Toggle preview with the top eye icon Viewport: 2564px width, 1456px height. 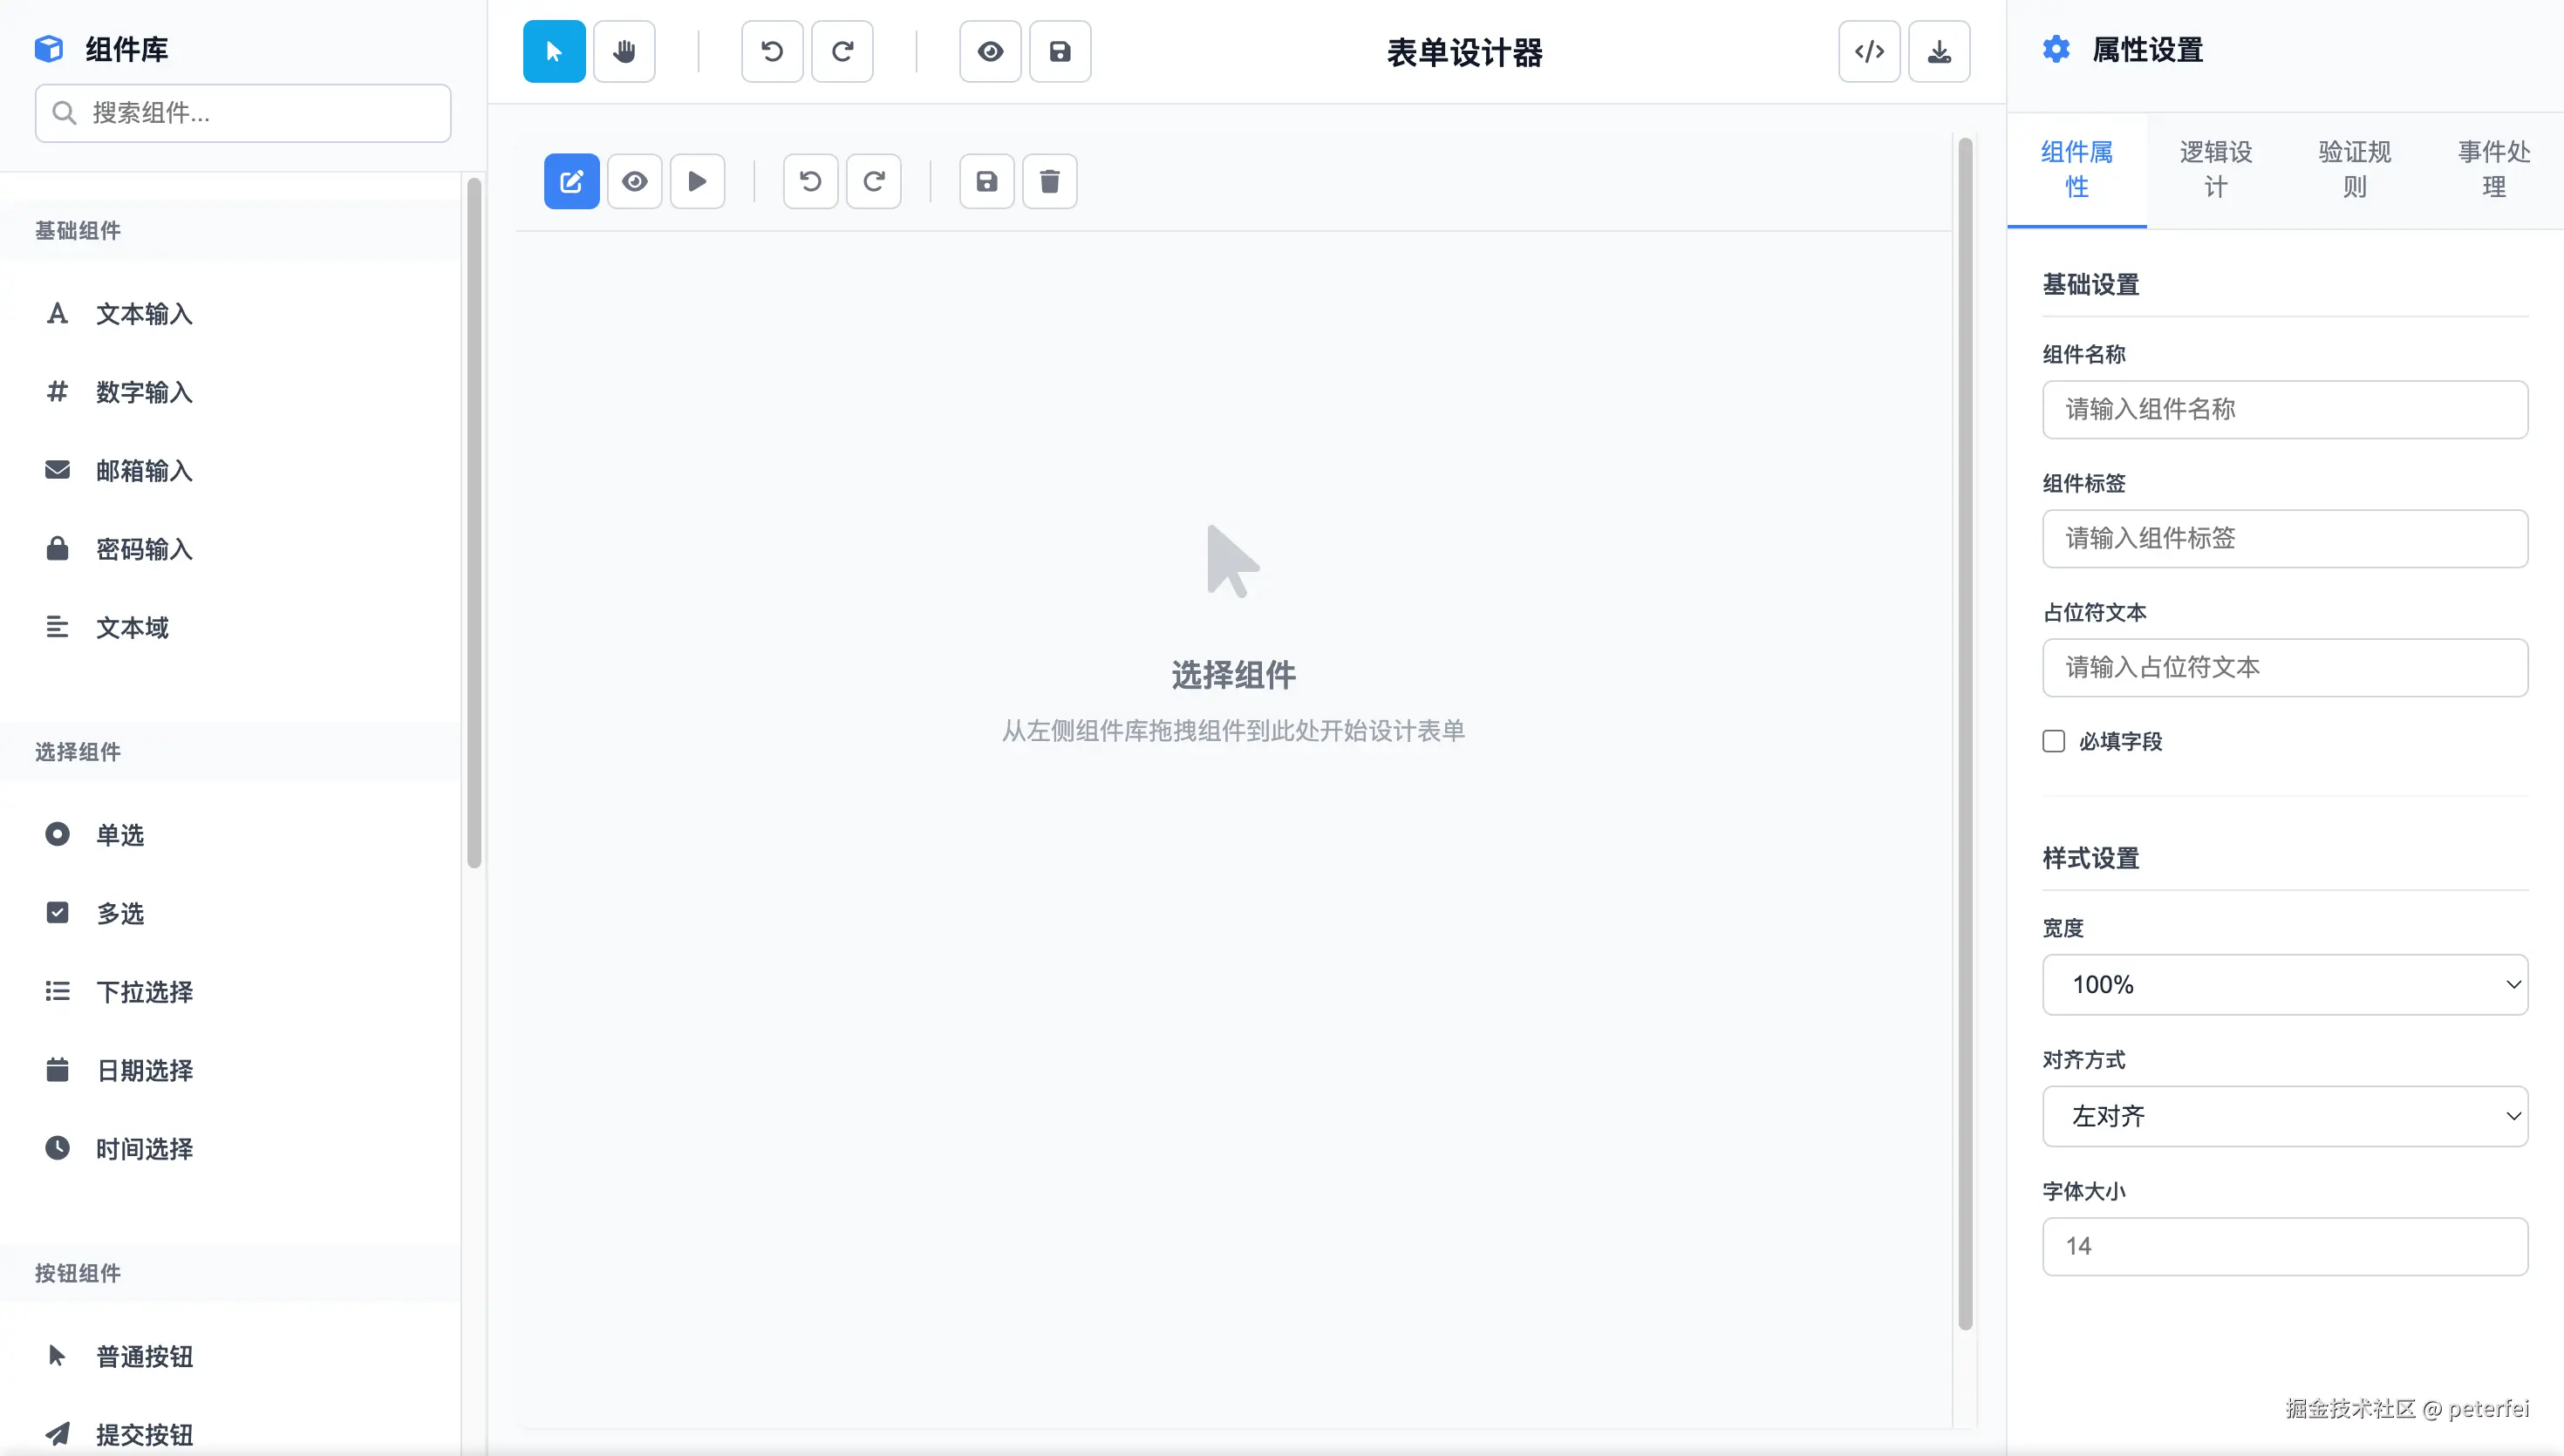989,51
